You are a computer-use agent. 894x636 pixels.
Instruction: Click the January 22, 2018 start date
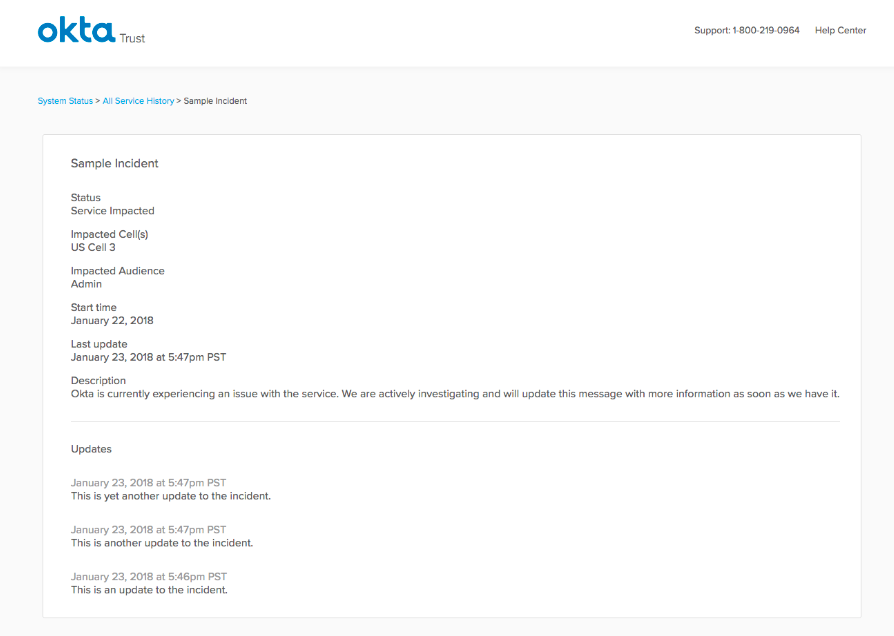click(x=112, y=321)
